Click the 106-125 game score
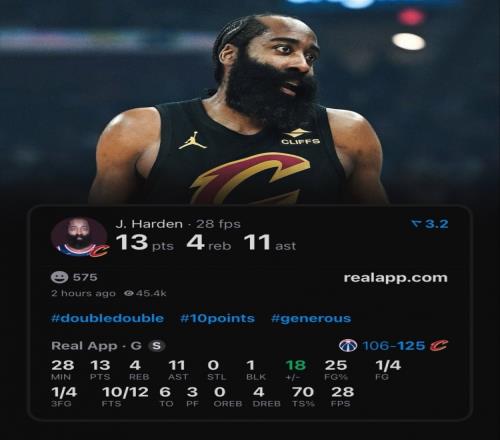The image size is (500, 440). click(x=394, y=346)
